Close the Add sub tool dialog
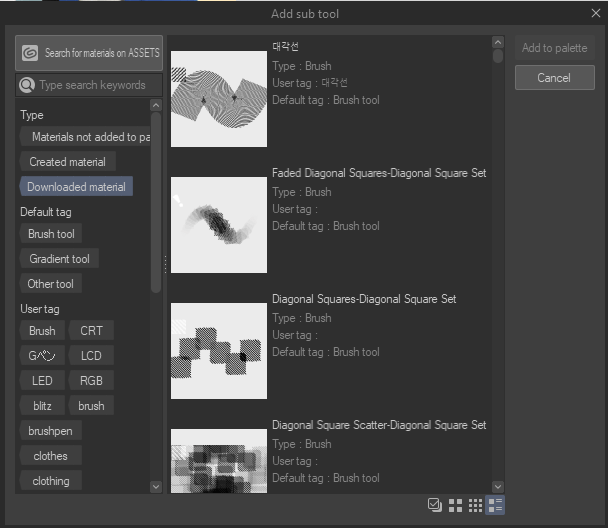Image resolution: width=608 pixels, height=528 pixels. (596, 13)
